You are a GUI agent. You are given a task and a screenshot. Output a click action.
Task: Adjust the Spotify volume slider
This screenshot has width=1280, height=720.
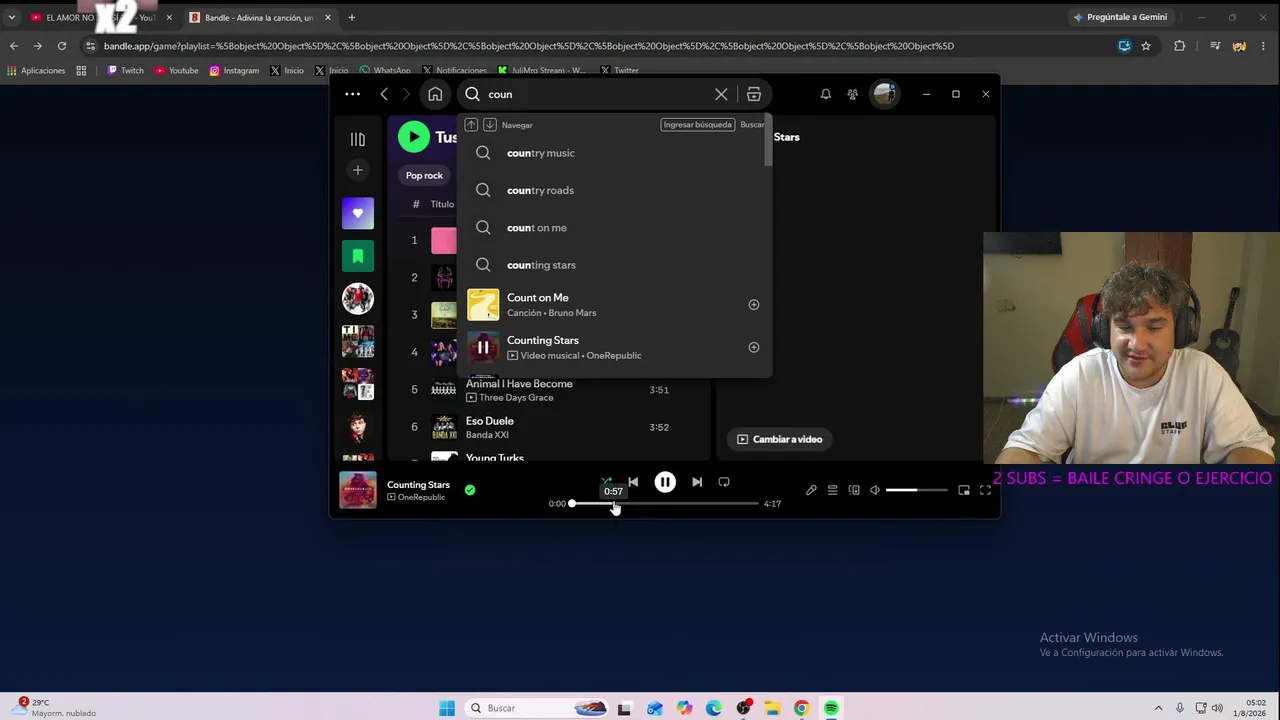coord(916,490)
